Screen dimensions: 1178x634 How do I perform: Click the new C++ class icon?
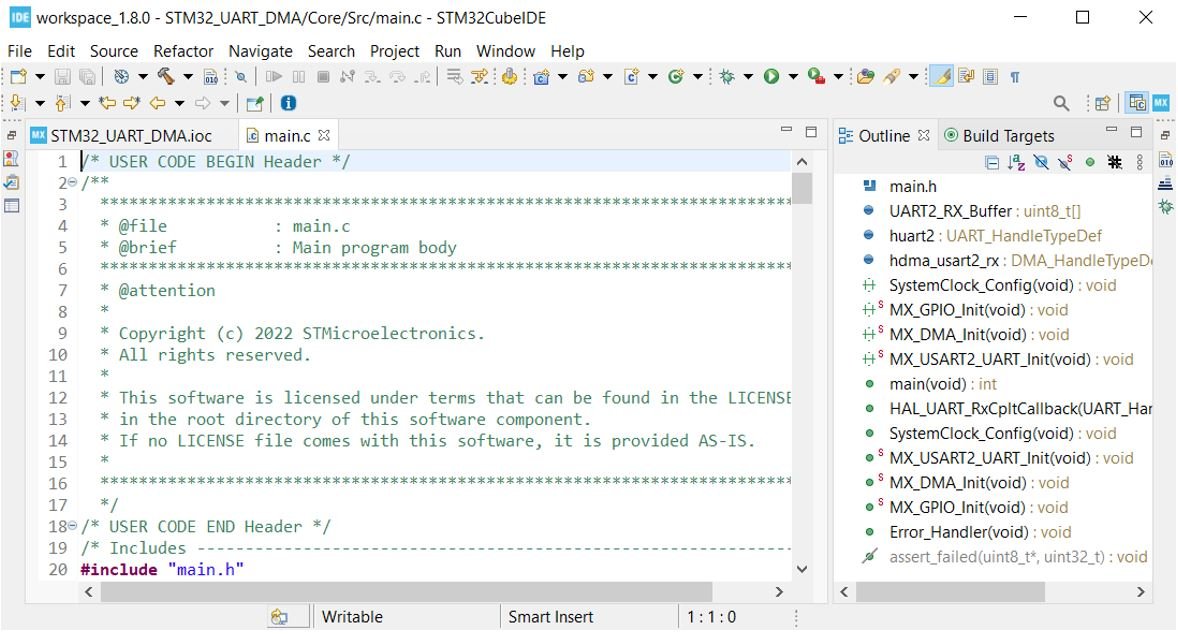click(675, 77)
